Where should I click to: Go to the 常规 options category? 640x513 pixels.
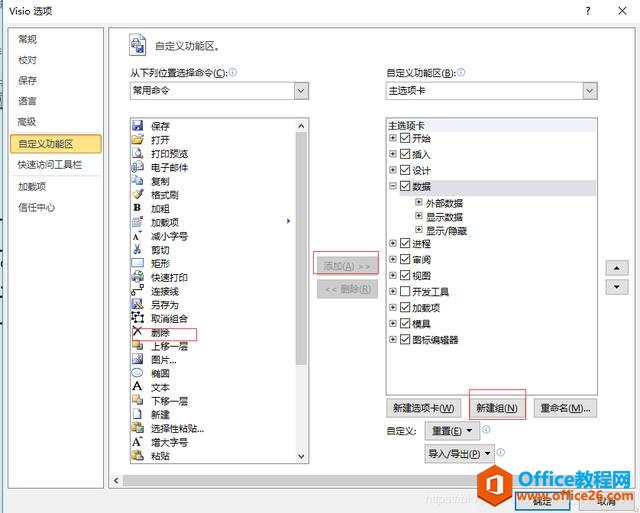point(27,39)
